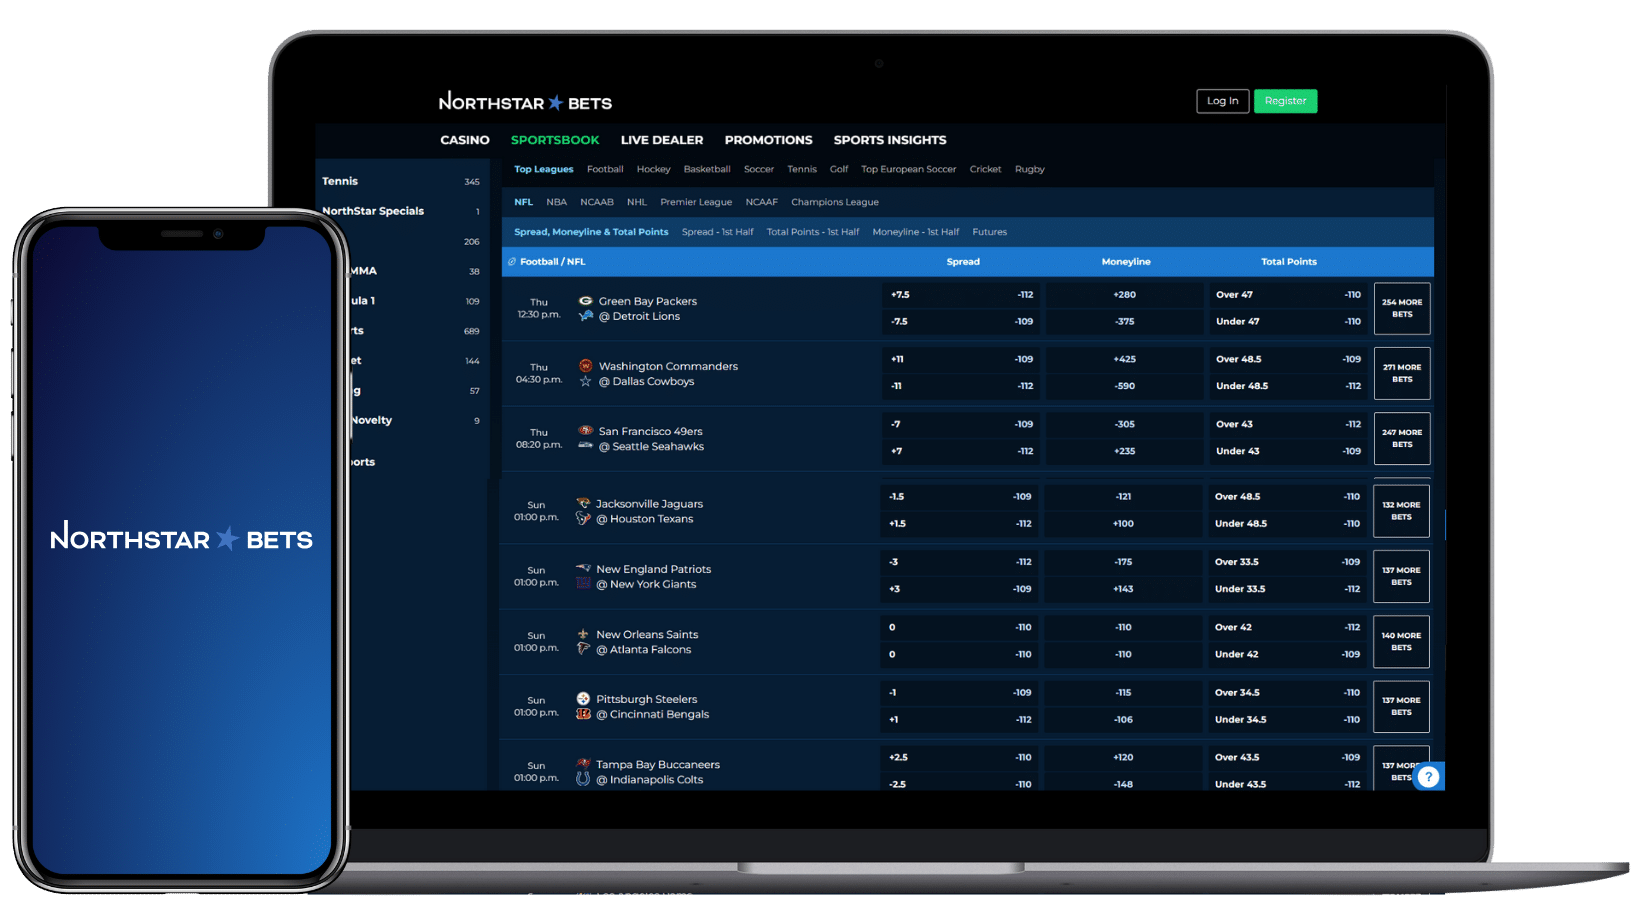Screen dimensions: 1640x924
Task: Select Tampa Bay Buccaneers +120 moneyline
Action: (1123, 757)
